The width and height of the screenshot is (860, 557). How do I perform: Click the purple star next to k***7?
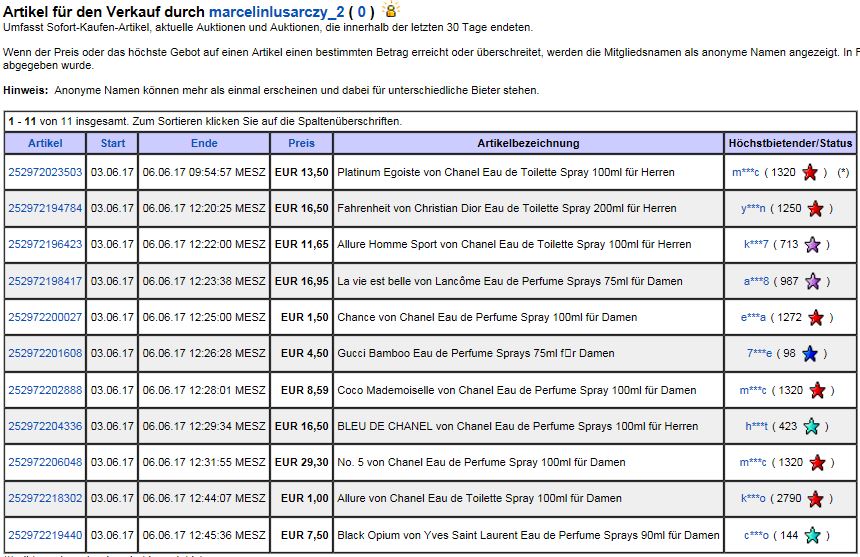[x=812, y=245]
